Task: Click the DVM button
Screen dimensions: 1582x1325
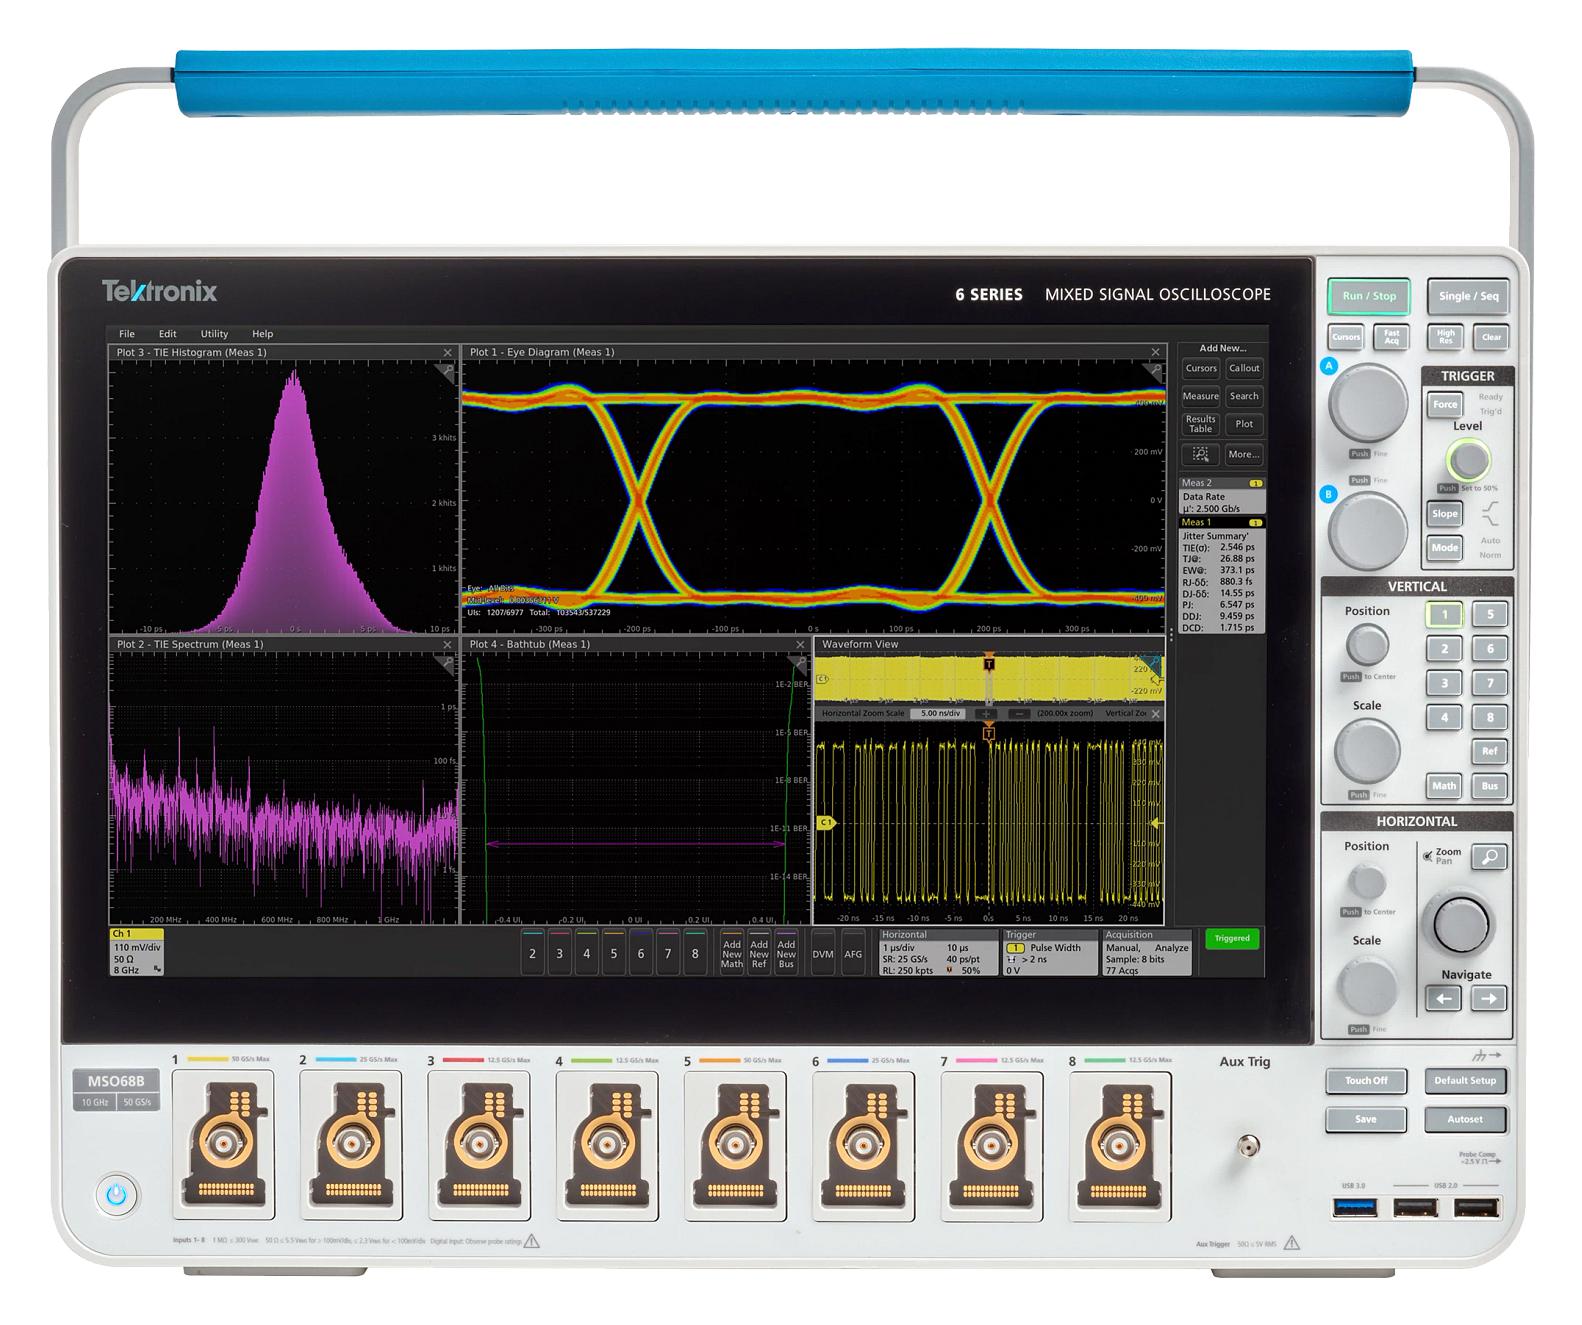Action: (823, 954)
